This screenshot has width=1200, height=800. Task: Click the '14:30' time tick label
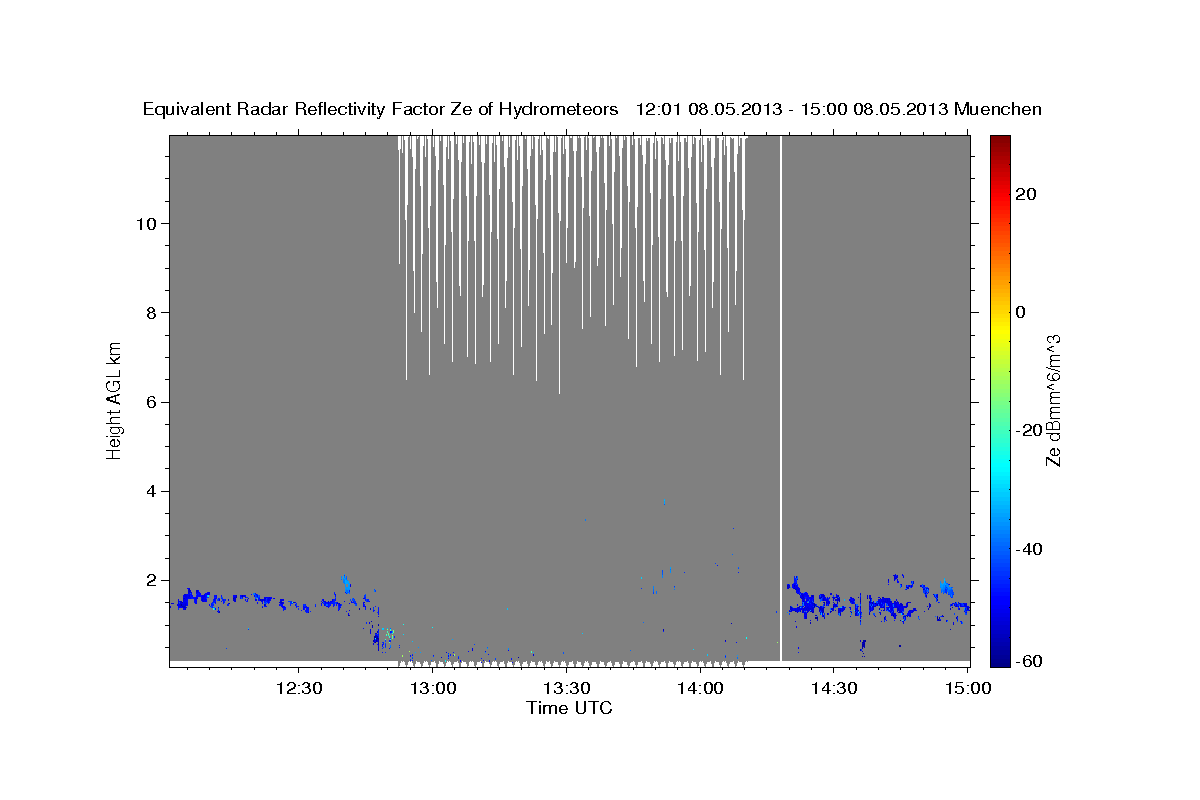[x=834, y=688]
